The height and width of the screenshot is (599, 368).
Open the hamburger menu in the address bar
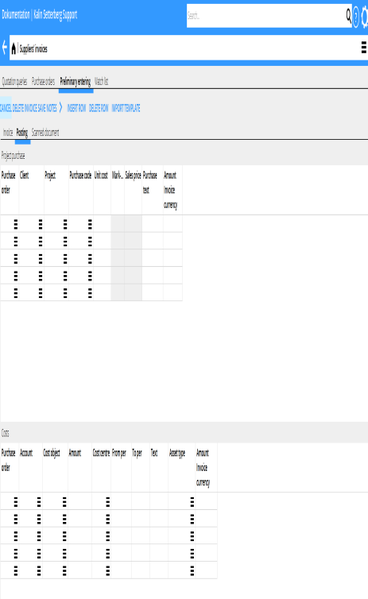363,48
